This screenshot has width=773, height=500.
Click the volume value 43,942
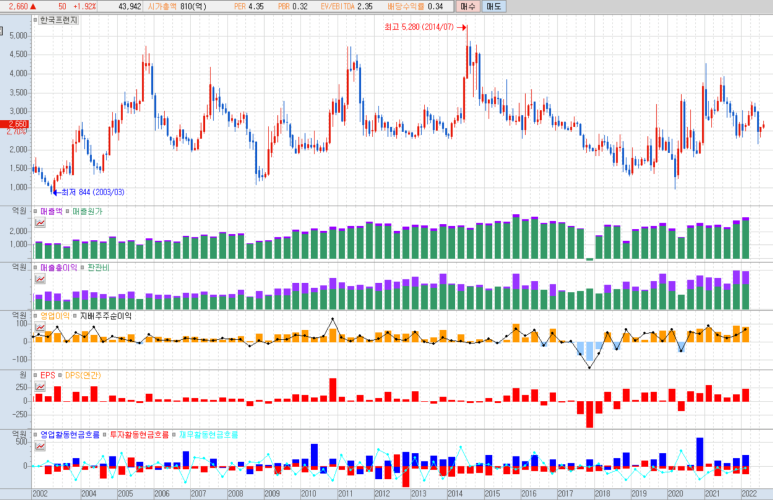[130, 6]
